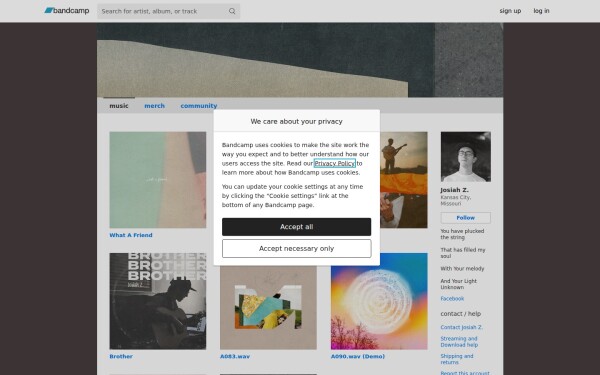Image resolution: width=600 pixels, height=375 pixels.
Task: Click Contact Josiah Z. link
Action: click(461, 327)
